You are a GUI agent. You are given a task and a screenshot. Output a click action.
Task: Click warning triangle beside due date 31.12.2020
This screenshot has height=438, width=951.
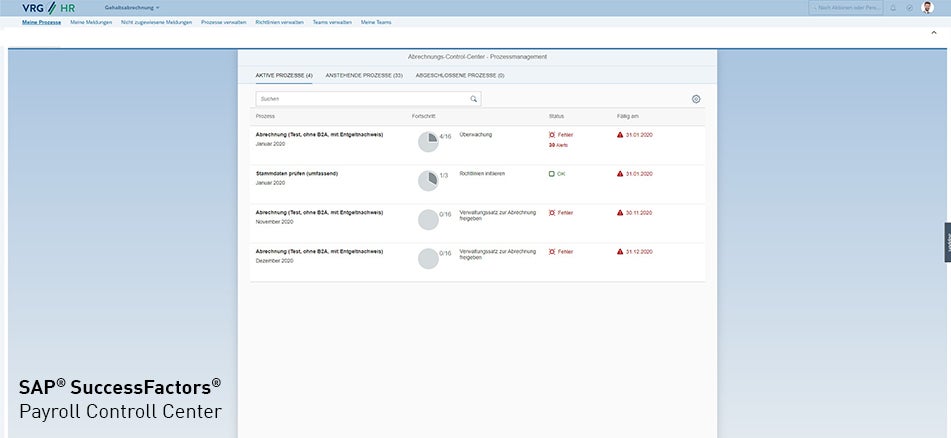[x=620, y=252]
